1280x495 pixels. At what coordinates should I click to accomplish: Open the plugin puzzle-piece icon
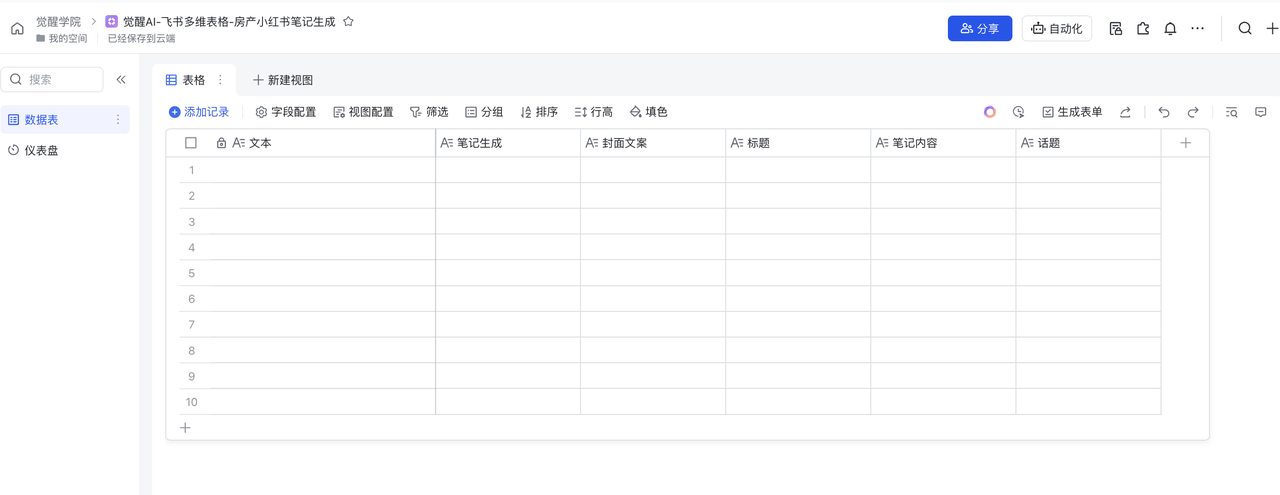(x=1143, y=29)
